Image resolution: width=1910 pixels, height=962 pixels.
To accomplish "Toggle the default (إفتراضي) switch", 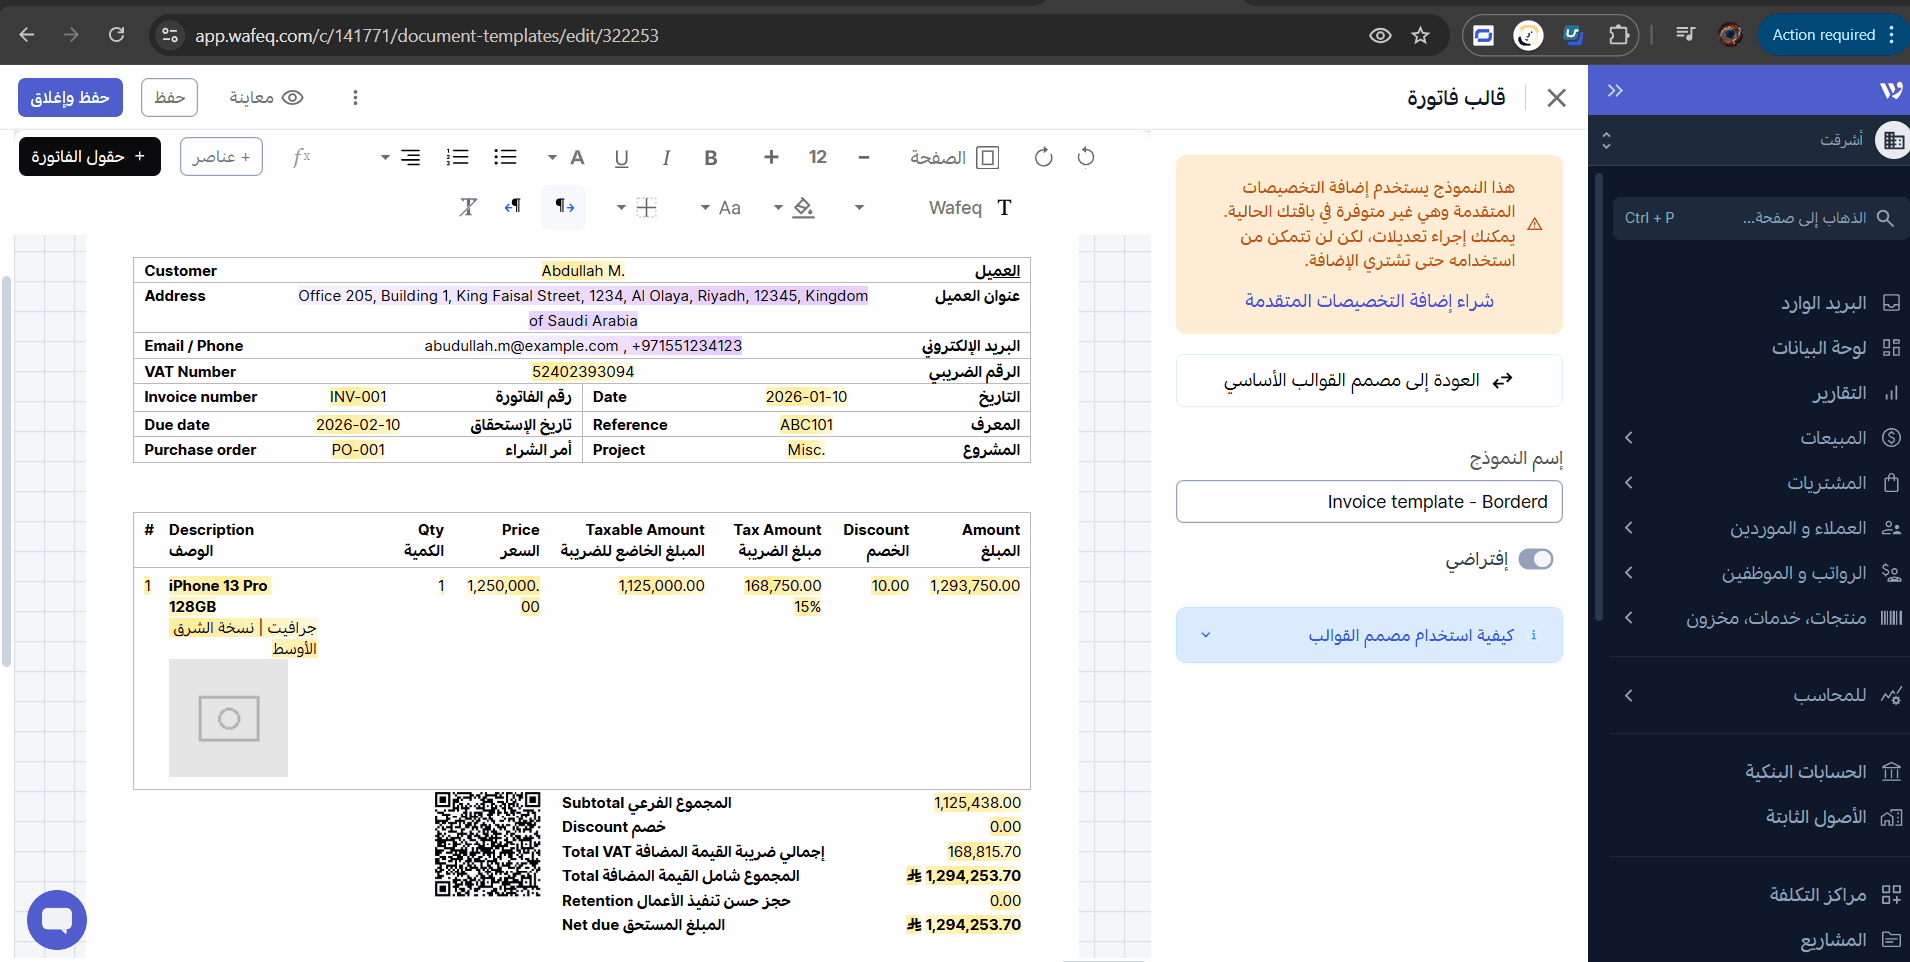I will click(1536, 559).
